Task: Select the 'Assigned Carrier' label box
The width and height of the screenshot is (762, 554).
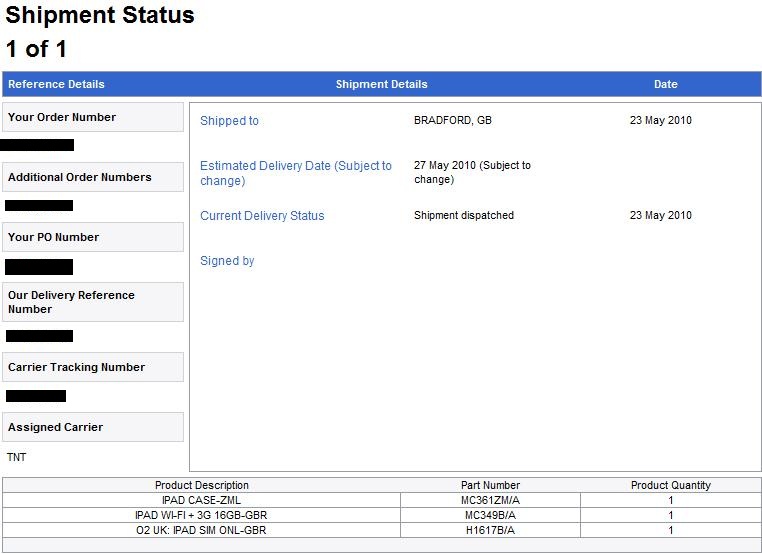Action: tap(56, 427)
